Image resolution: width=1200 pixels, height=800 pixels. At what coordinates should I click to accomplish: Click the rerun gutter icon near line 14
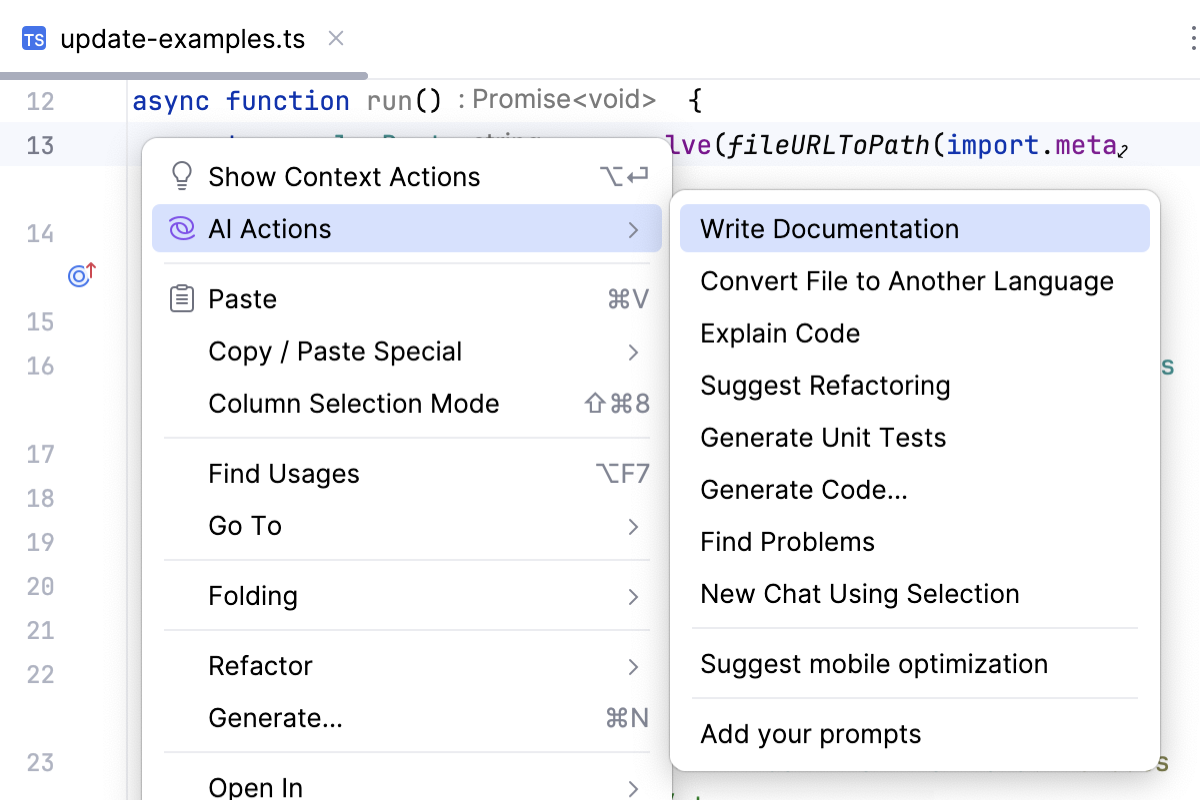click(80, 276)
